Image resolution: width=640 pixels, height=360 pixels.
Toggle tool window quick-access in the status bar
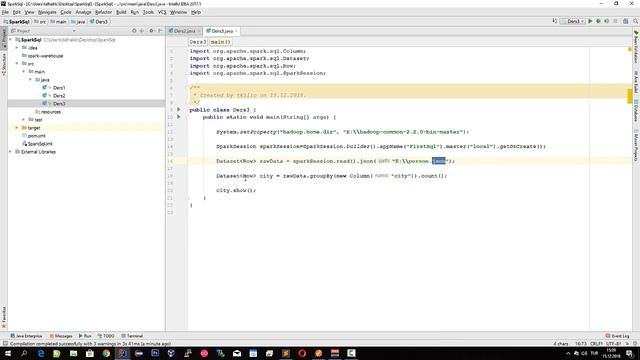(x=5, y=344)
